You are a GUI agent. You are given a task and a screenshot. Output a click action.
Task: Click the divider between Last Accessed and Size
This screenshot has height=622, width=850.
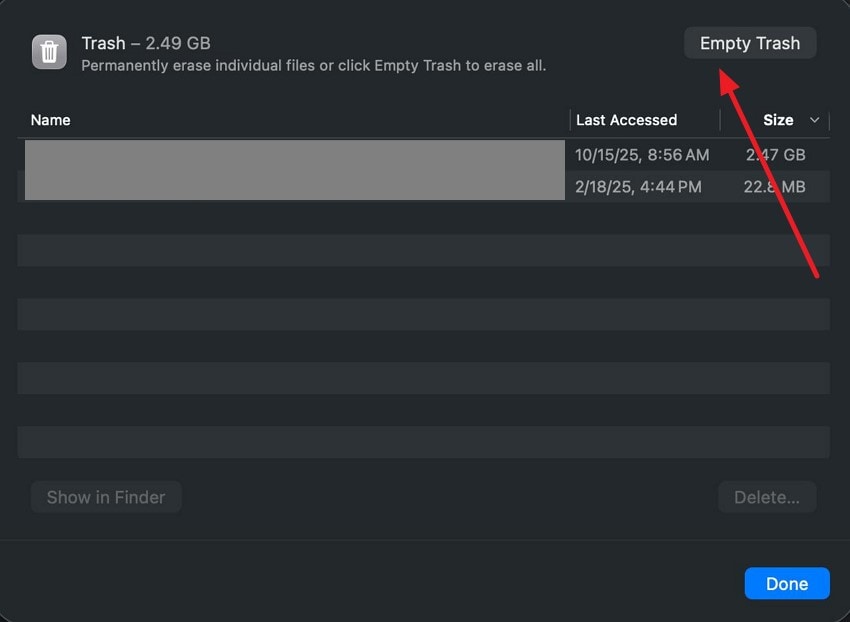(x=720, y=120)
